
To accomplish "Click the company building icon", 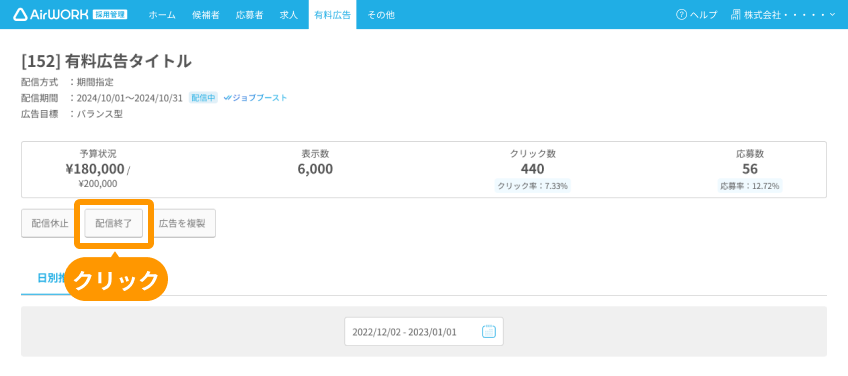I will [x=736, y=15].
